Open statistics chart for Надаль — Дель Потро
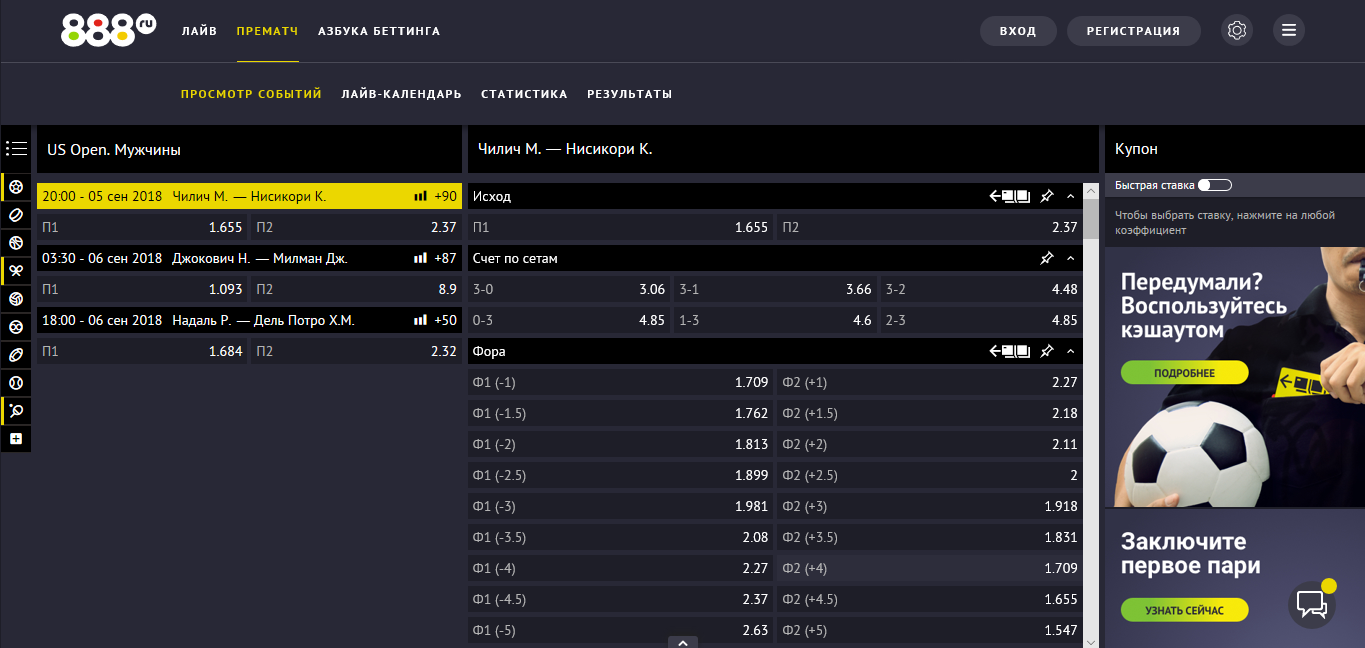Image resolution: width=1365 pixels, height=648 pixels. [420, 321]
